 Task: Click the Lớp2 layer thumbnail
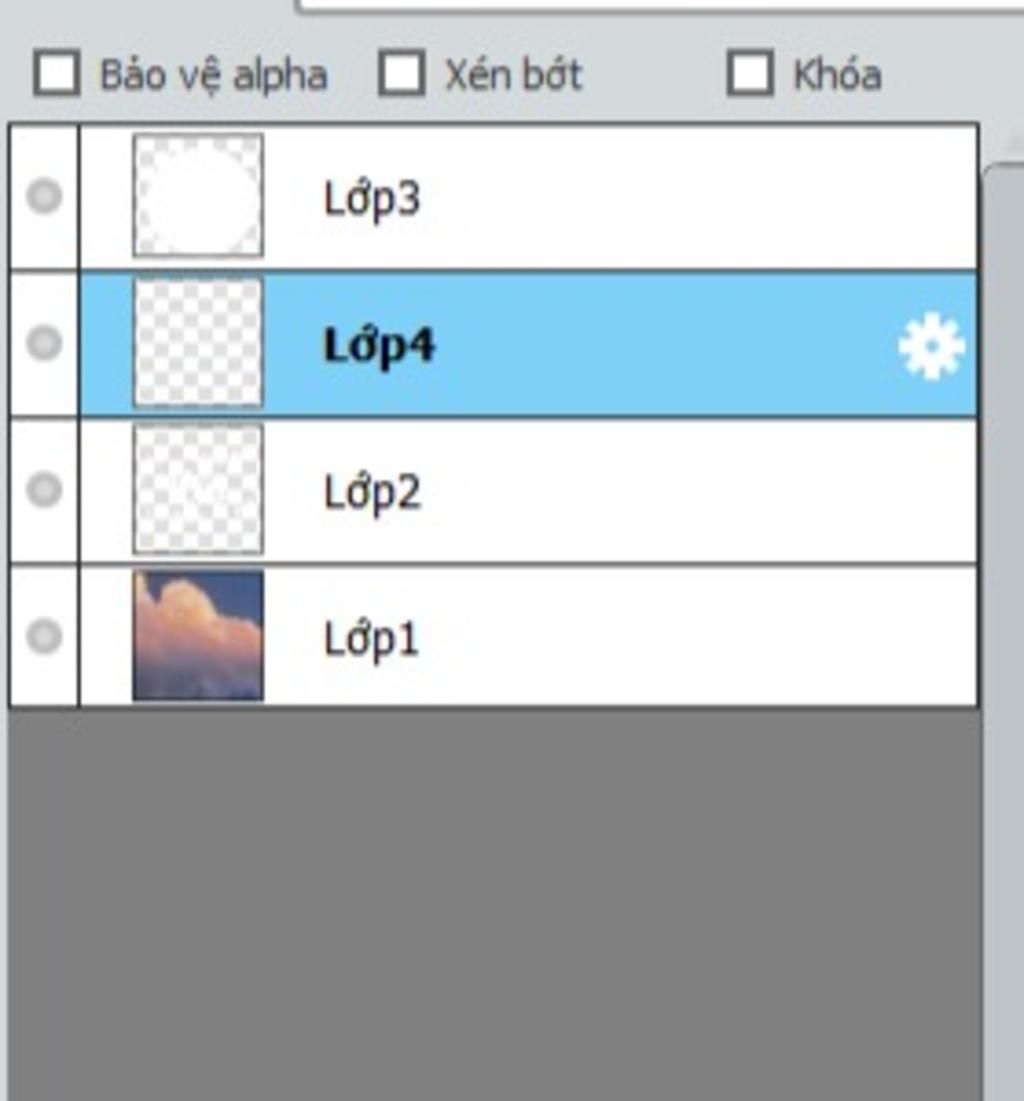point(198,489)
